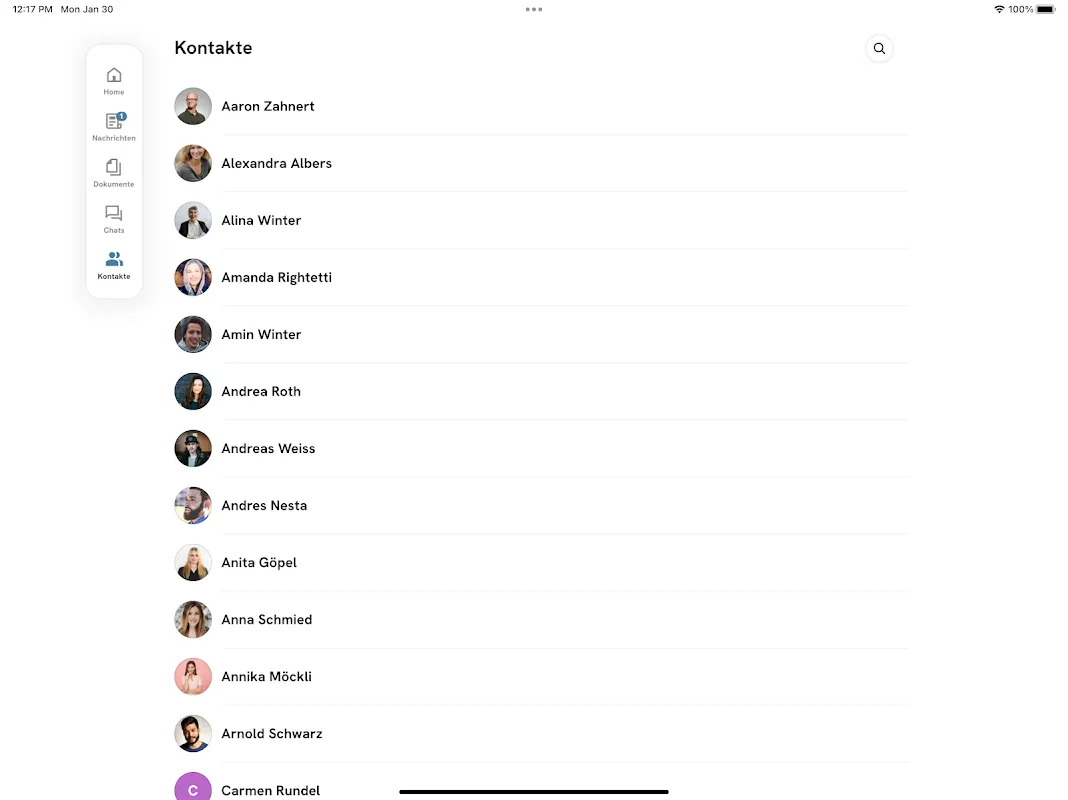Click the search magnifier icon
Image resolution: width=1068 pixels, height=800 pixels.
click(x=879, y=48)
